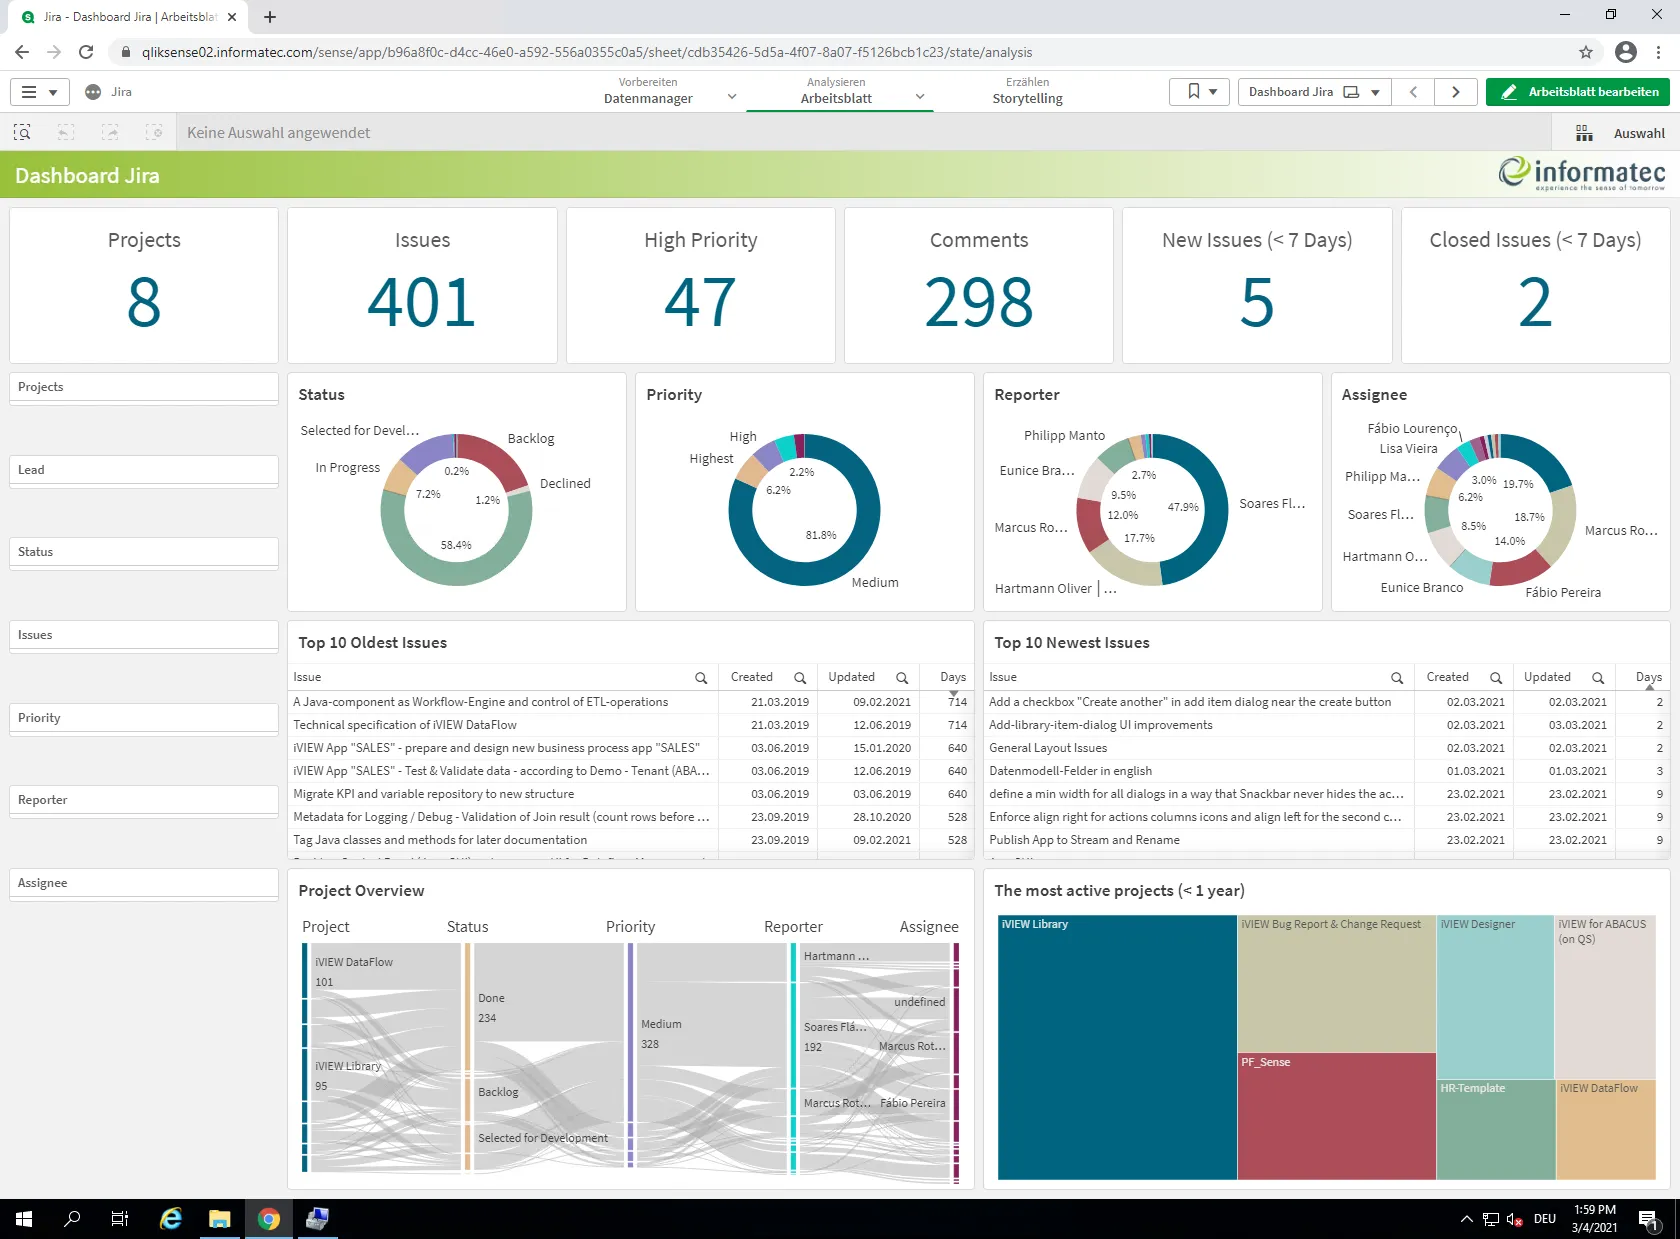Click the clear all selections icon
This screenshot has height=1239, width=1680.
click(x=154, y=132)
